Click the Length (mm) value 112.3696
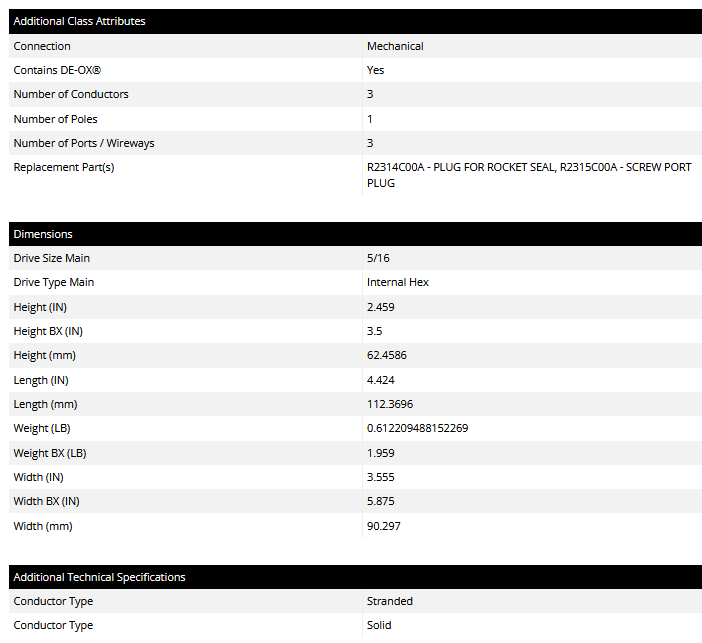Screen dimensions: 702x643 390,404
